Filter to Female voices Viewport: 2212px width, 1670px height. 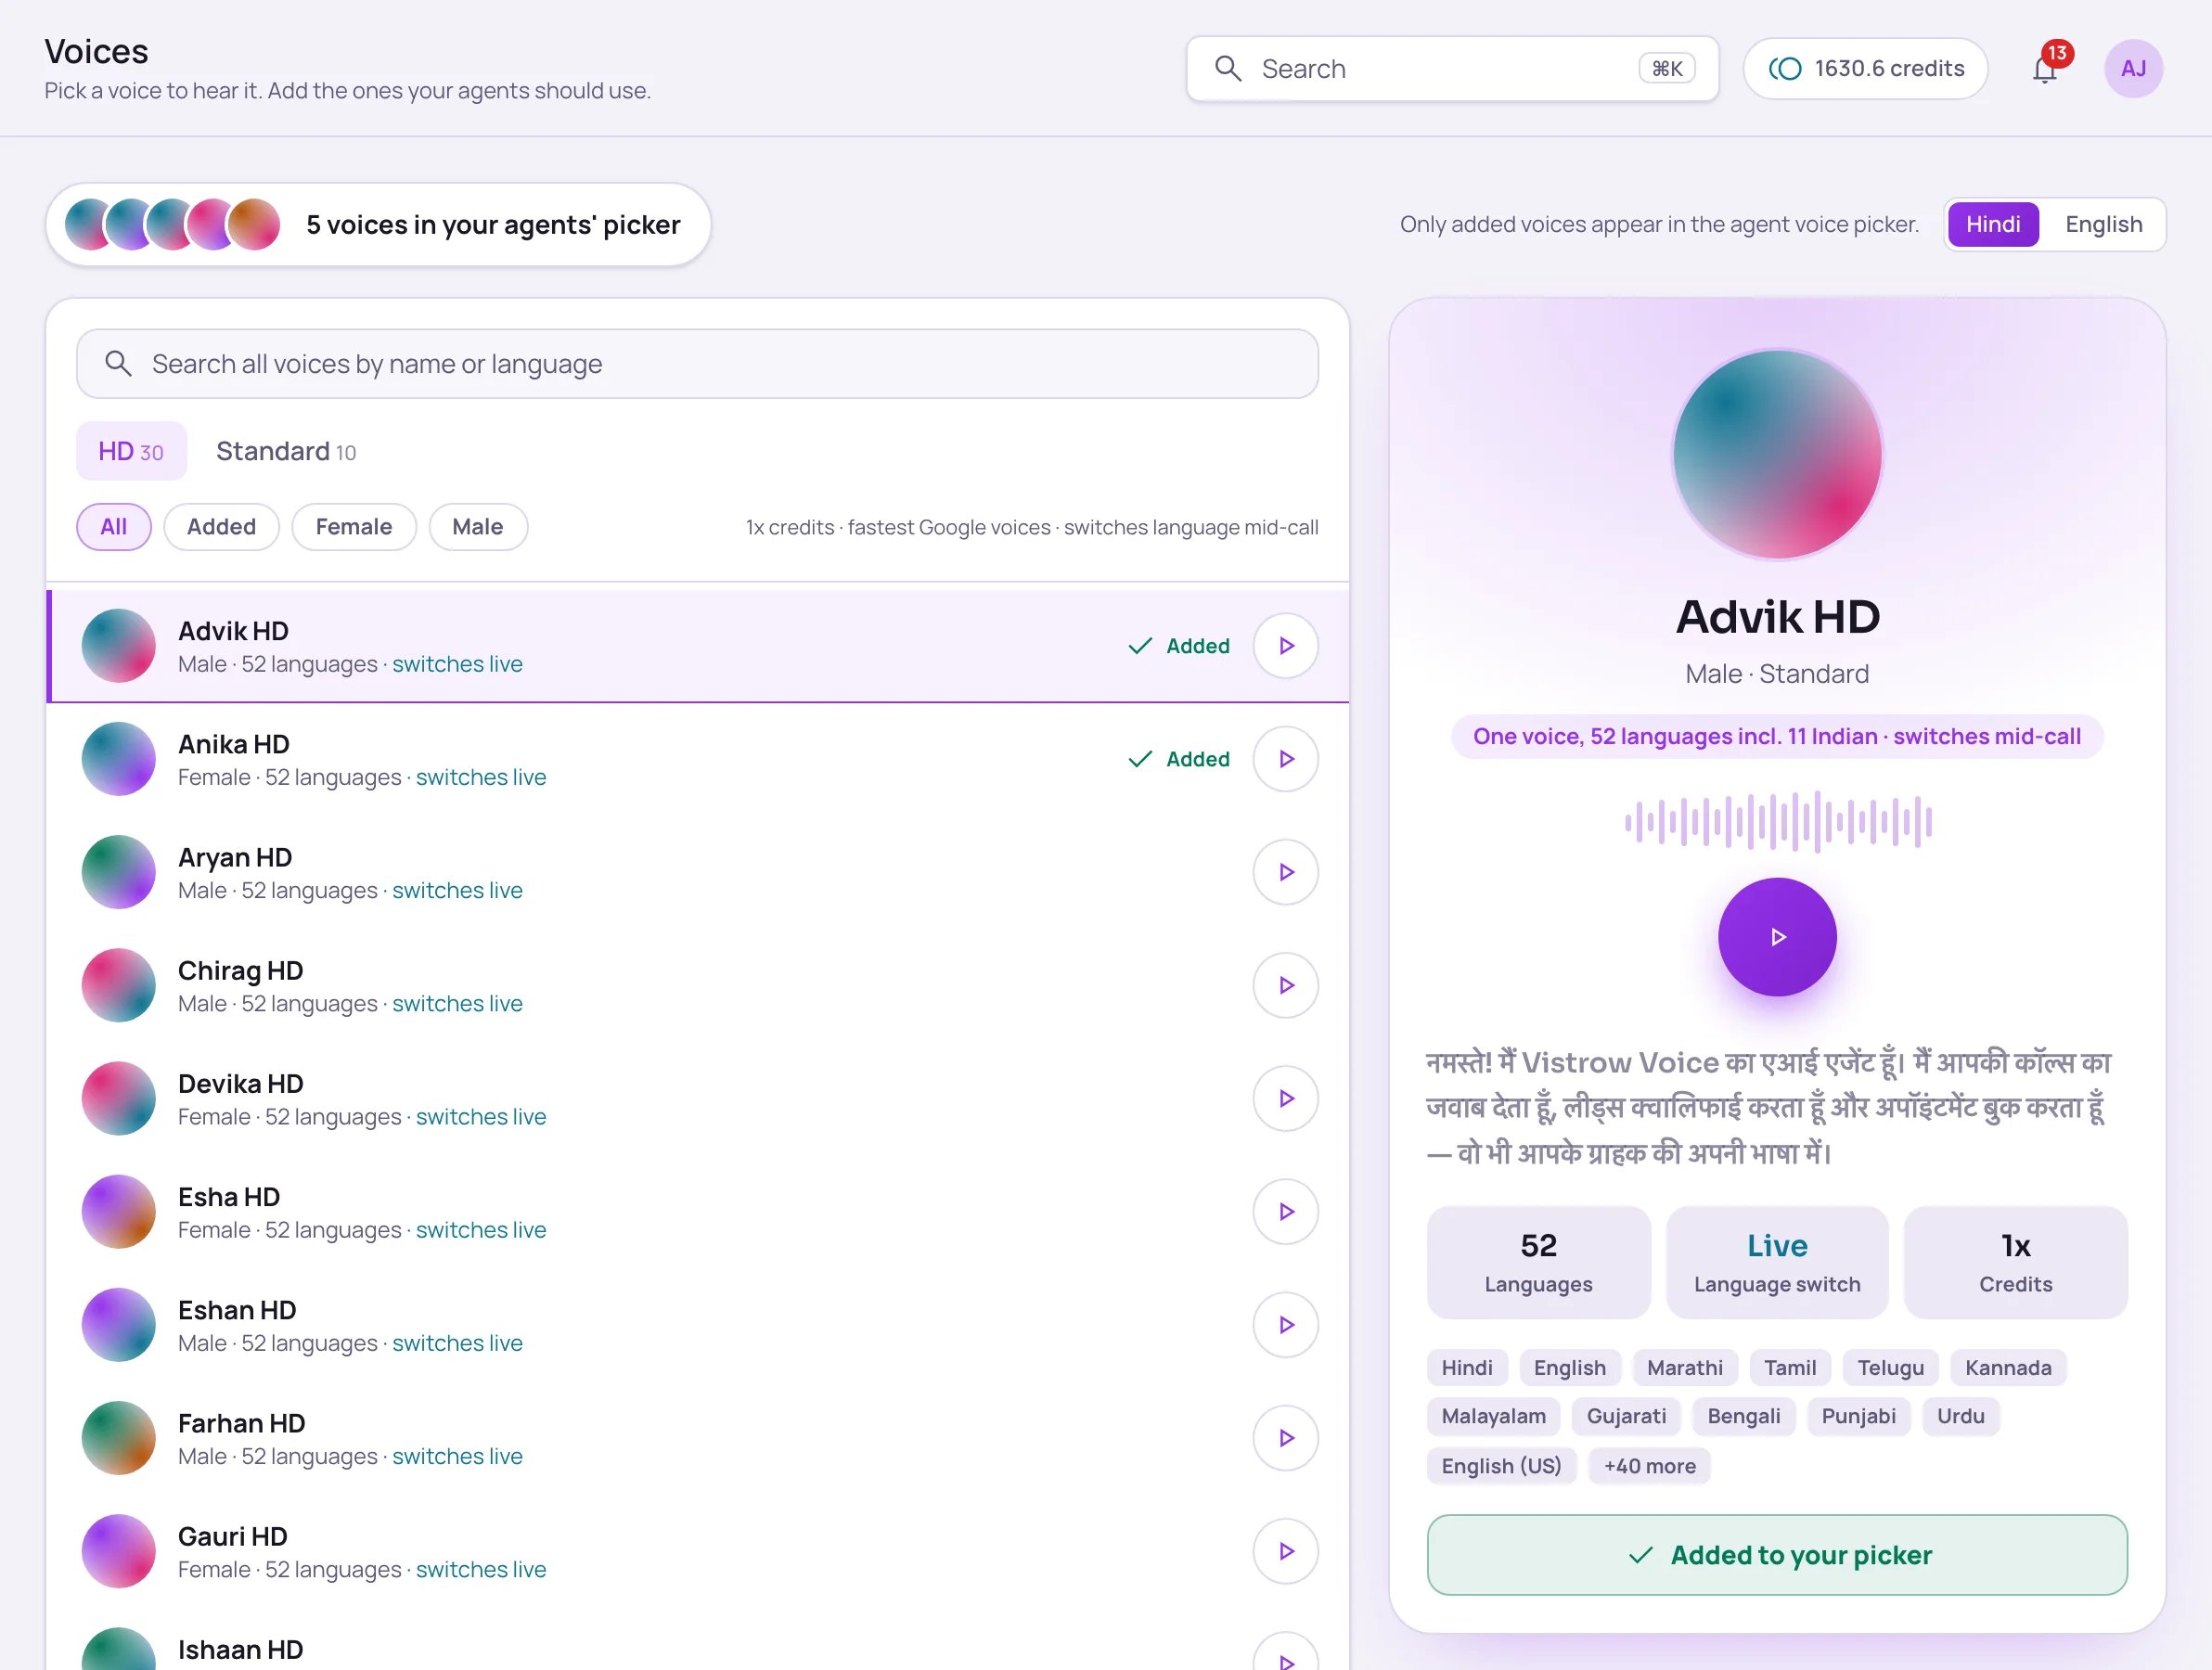coord(354,527)
